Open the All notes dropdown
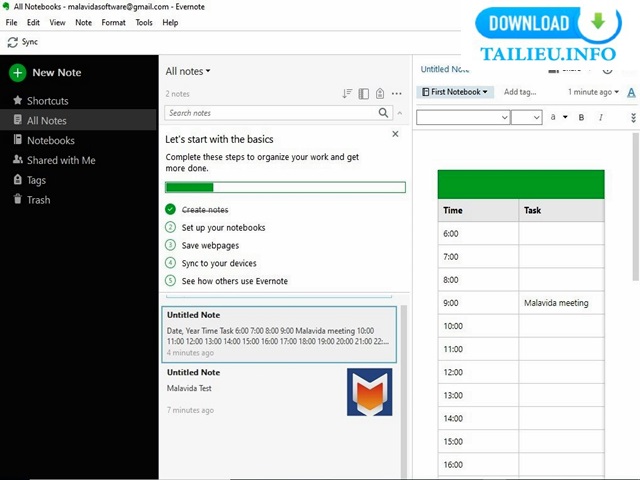This screenshot has width=640, height=480. (188, 71)
